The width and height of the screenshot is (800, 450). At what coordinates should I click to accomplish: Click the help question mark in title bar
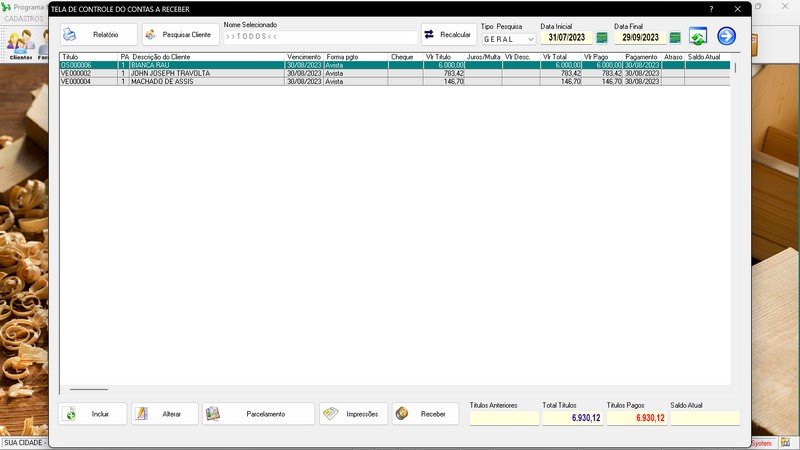(711, 8)
